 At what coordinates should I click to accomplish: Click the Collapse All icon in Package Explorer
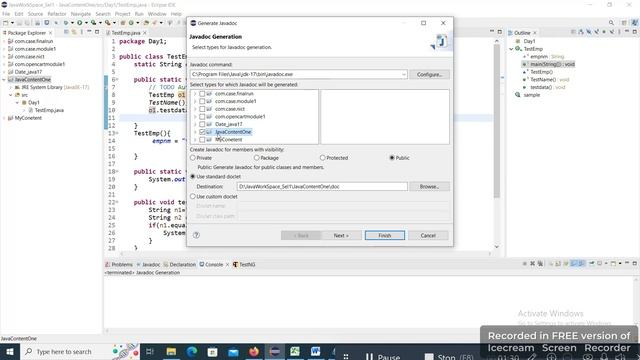tap(66, 32)
